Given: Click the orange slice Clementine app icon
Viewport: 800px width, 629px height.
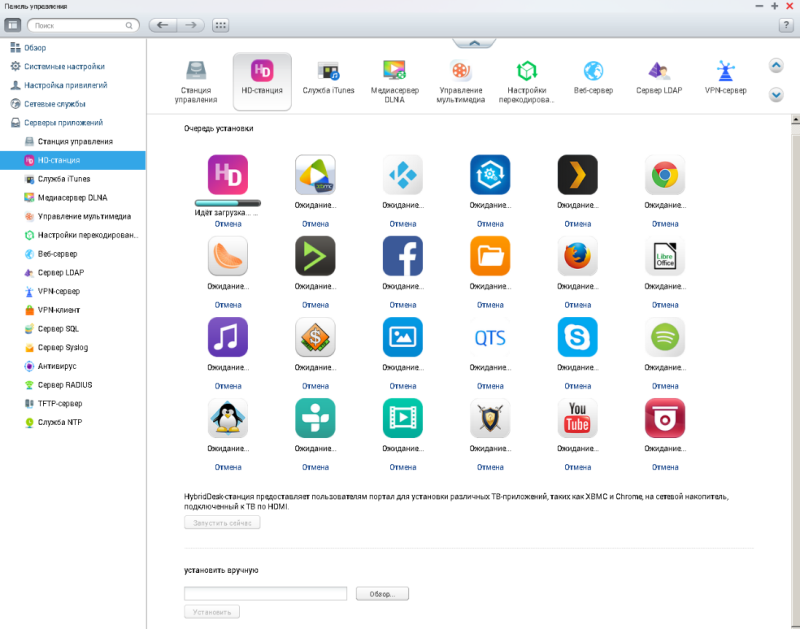Looking at the screenshot, I should tap(228, 256).
